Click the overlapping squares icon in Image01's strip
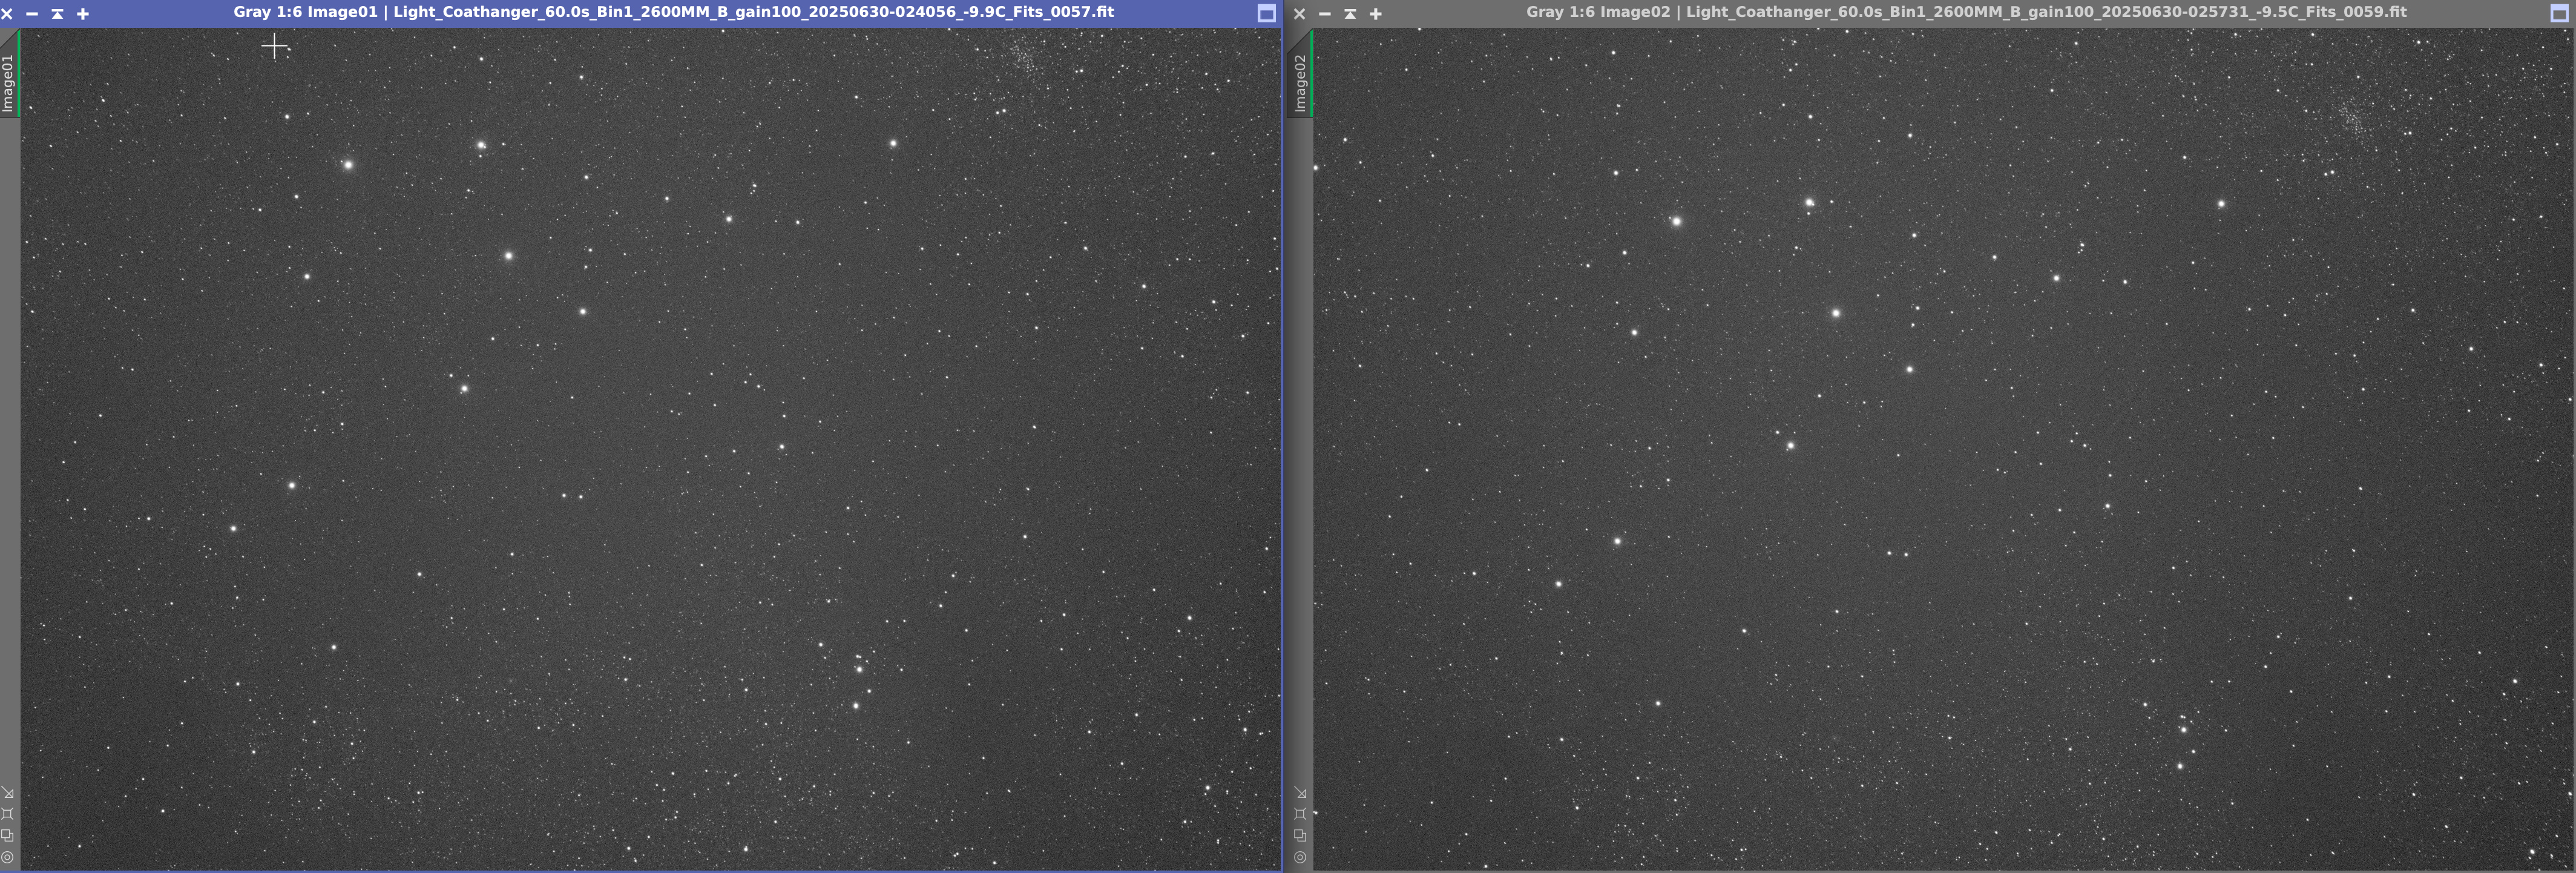Screen dimensions: 2576x873 click(x=8, y=836)
